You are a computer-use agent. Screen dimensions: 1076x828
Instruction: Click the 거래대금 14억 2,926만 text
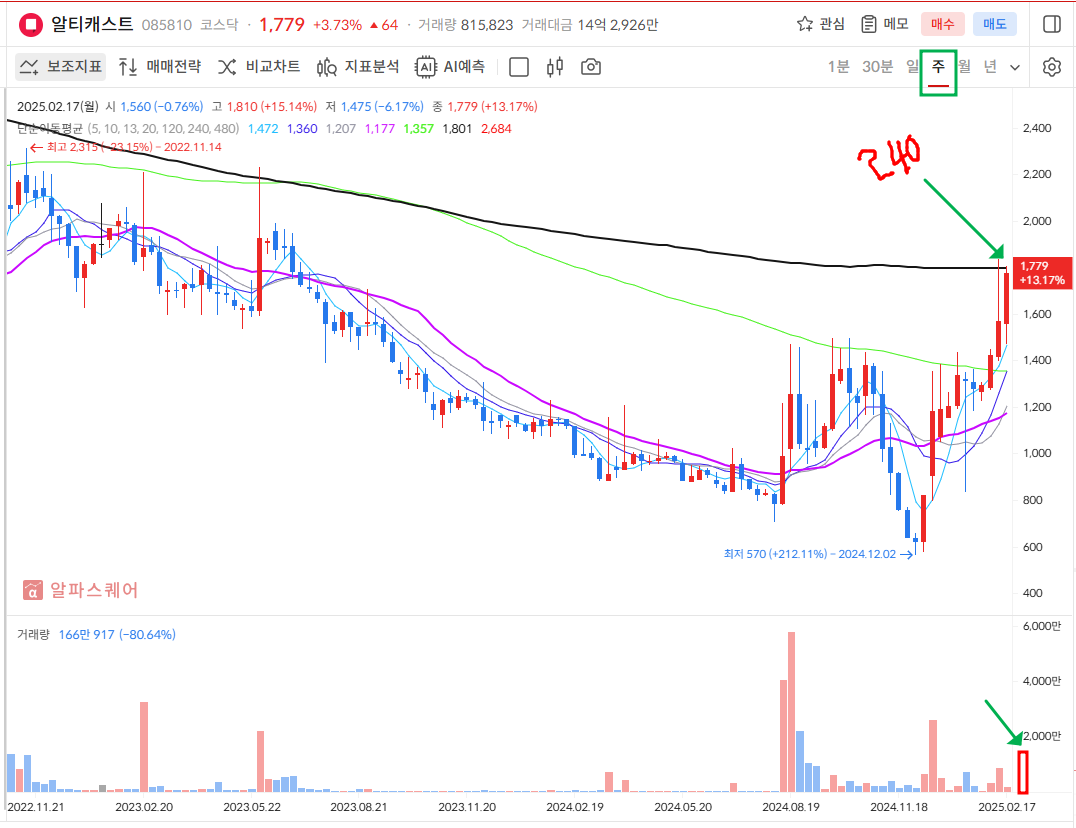click(589, 25)
